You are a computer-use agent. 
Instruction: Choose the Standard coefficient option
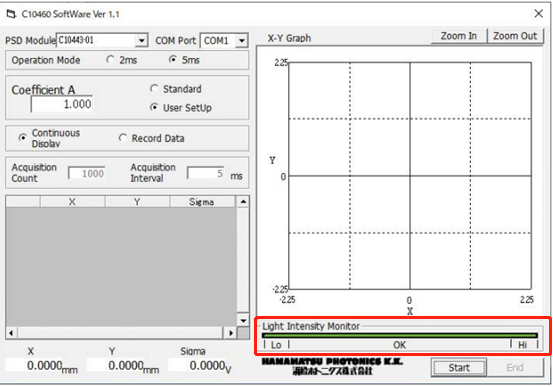point(154,89)
